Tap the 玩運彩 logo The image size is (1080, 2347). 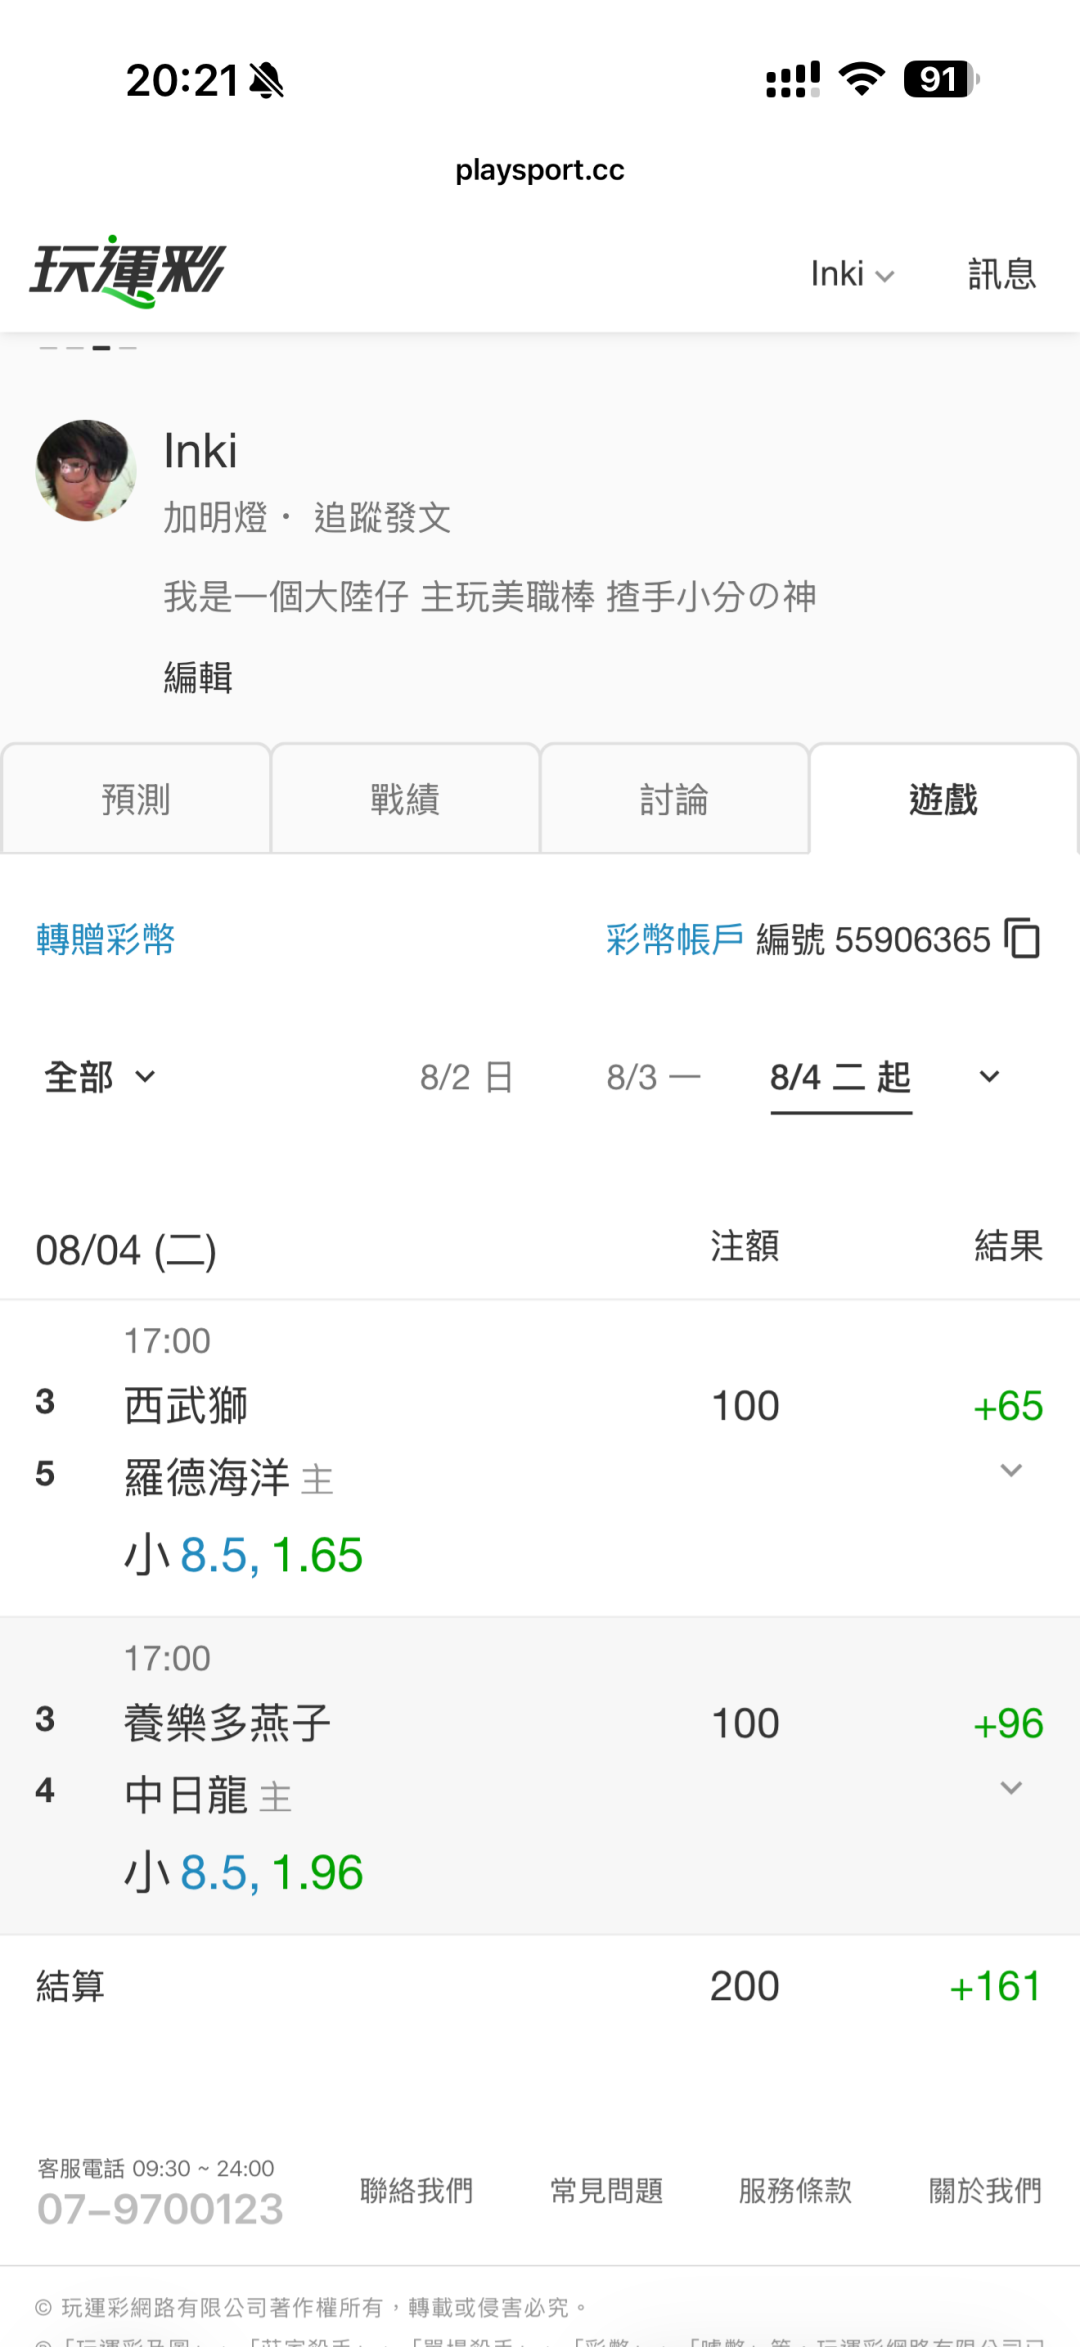127,272
